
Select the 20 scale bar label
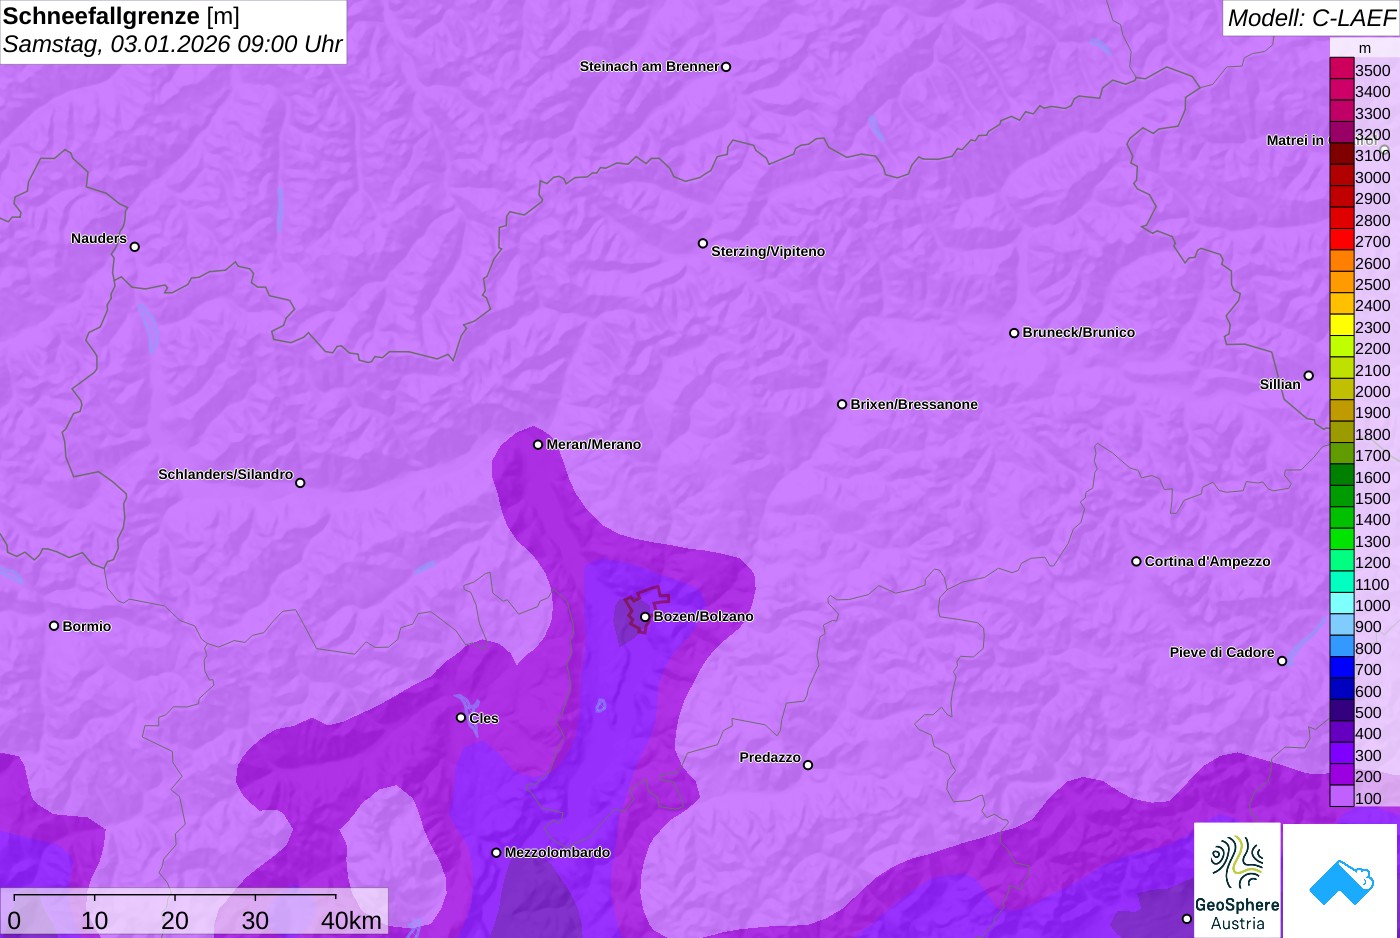point(175,920)
